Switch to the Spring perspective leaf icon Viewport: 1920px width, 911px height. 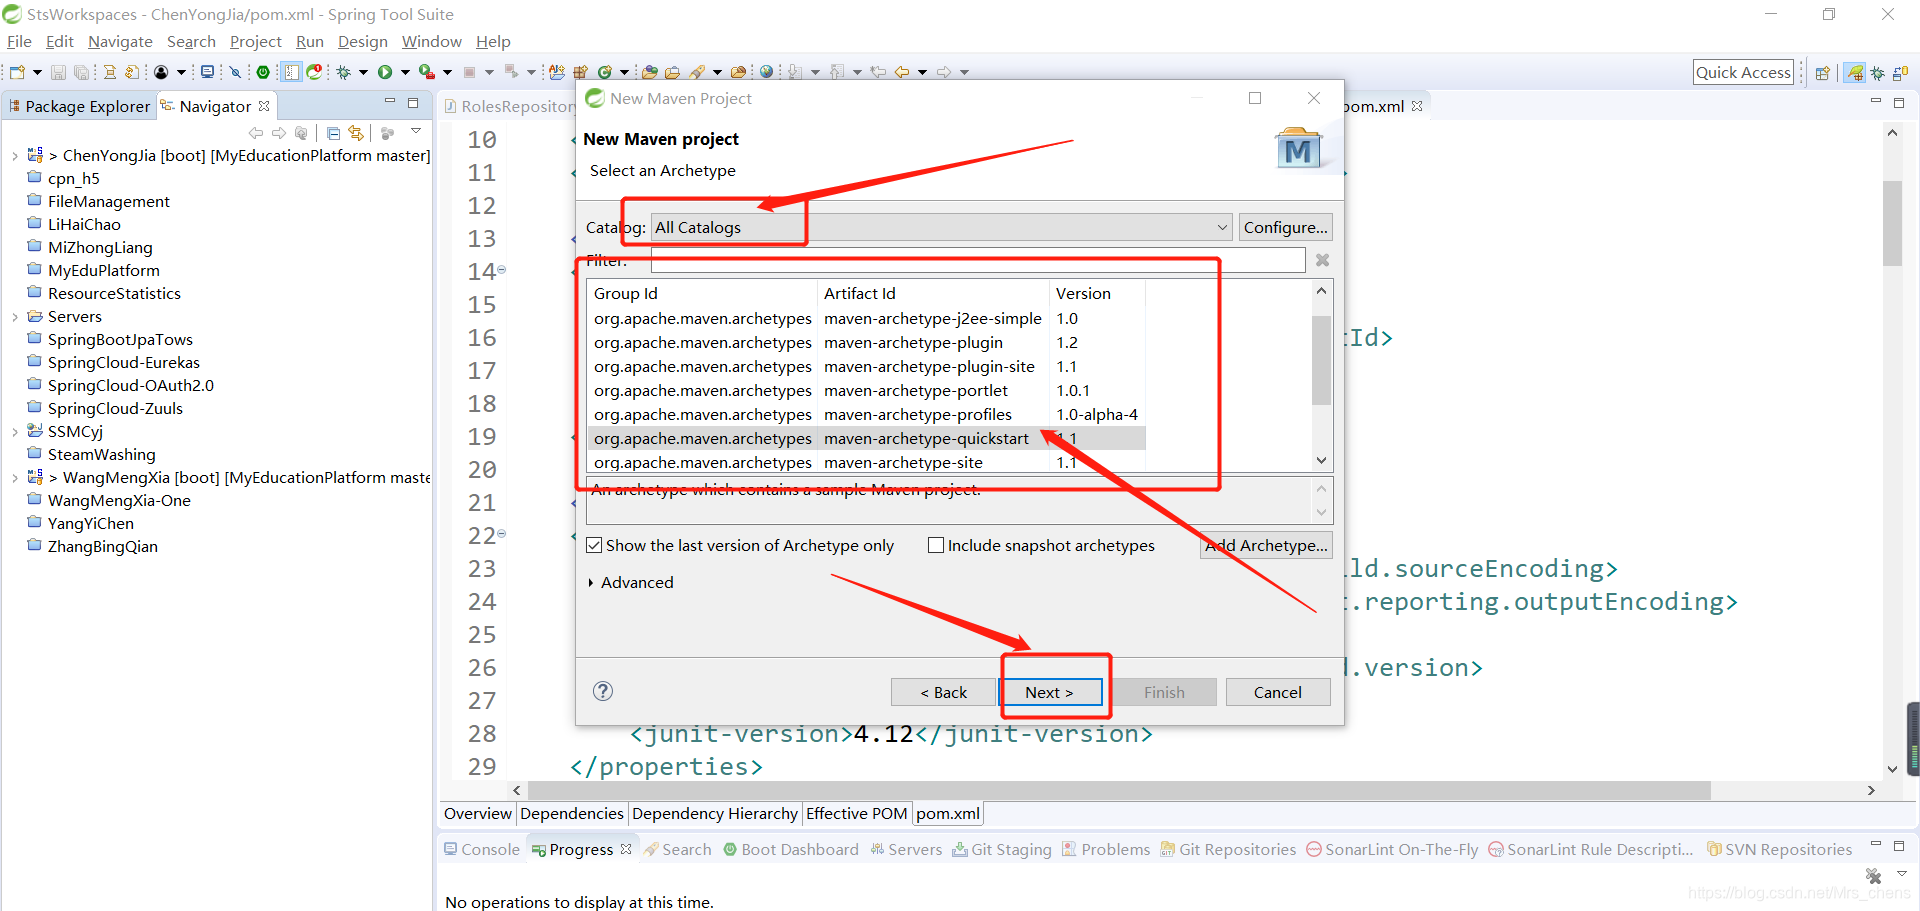coord(1856,73)
